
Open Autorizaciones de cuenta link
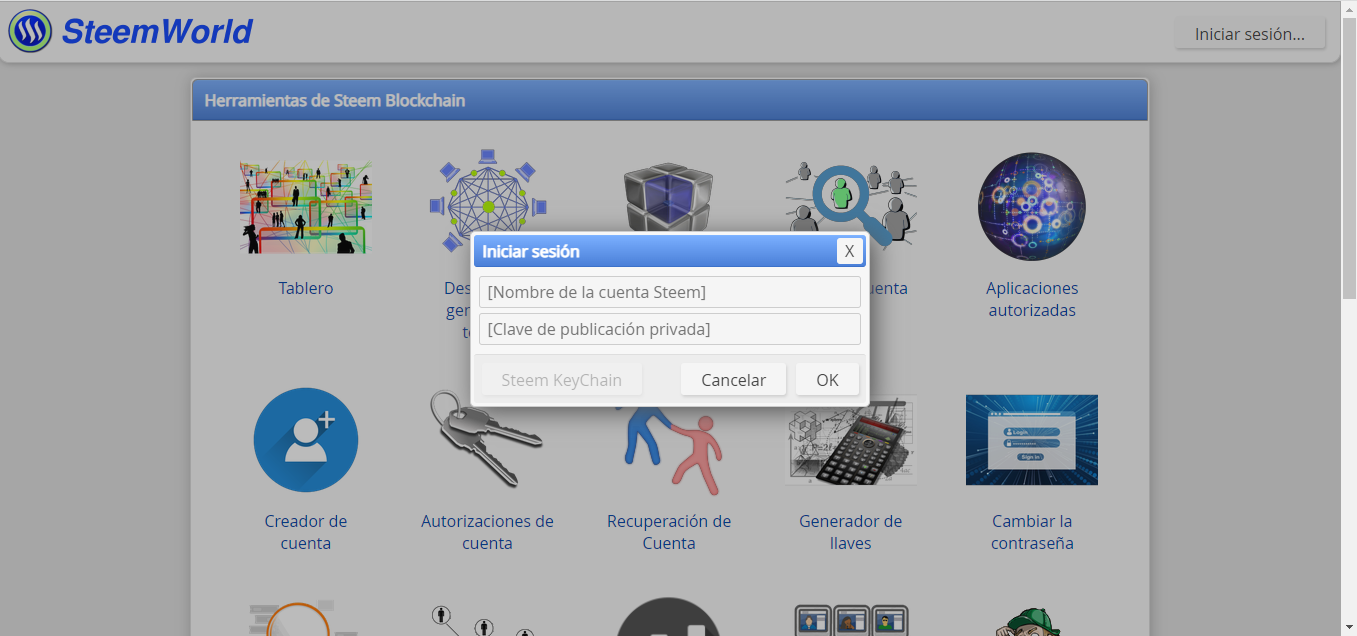pos(487,532)
